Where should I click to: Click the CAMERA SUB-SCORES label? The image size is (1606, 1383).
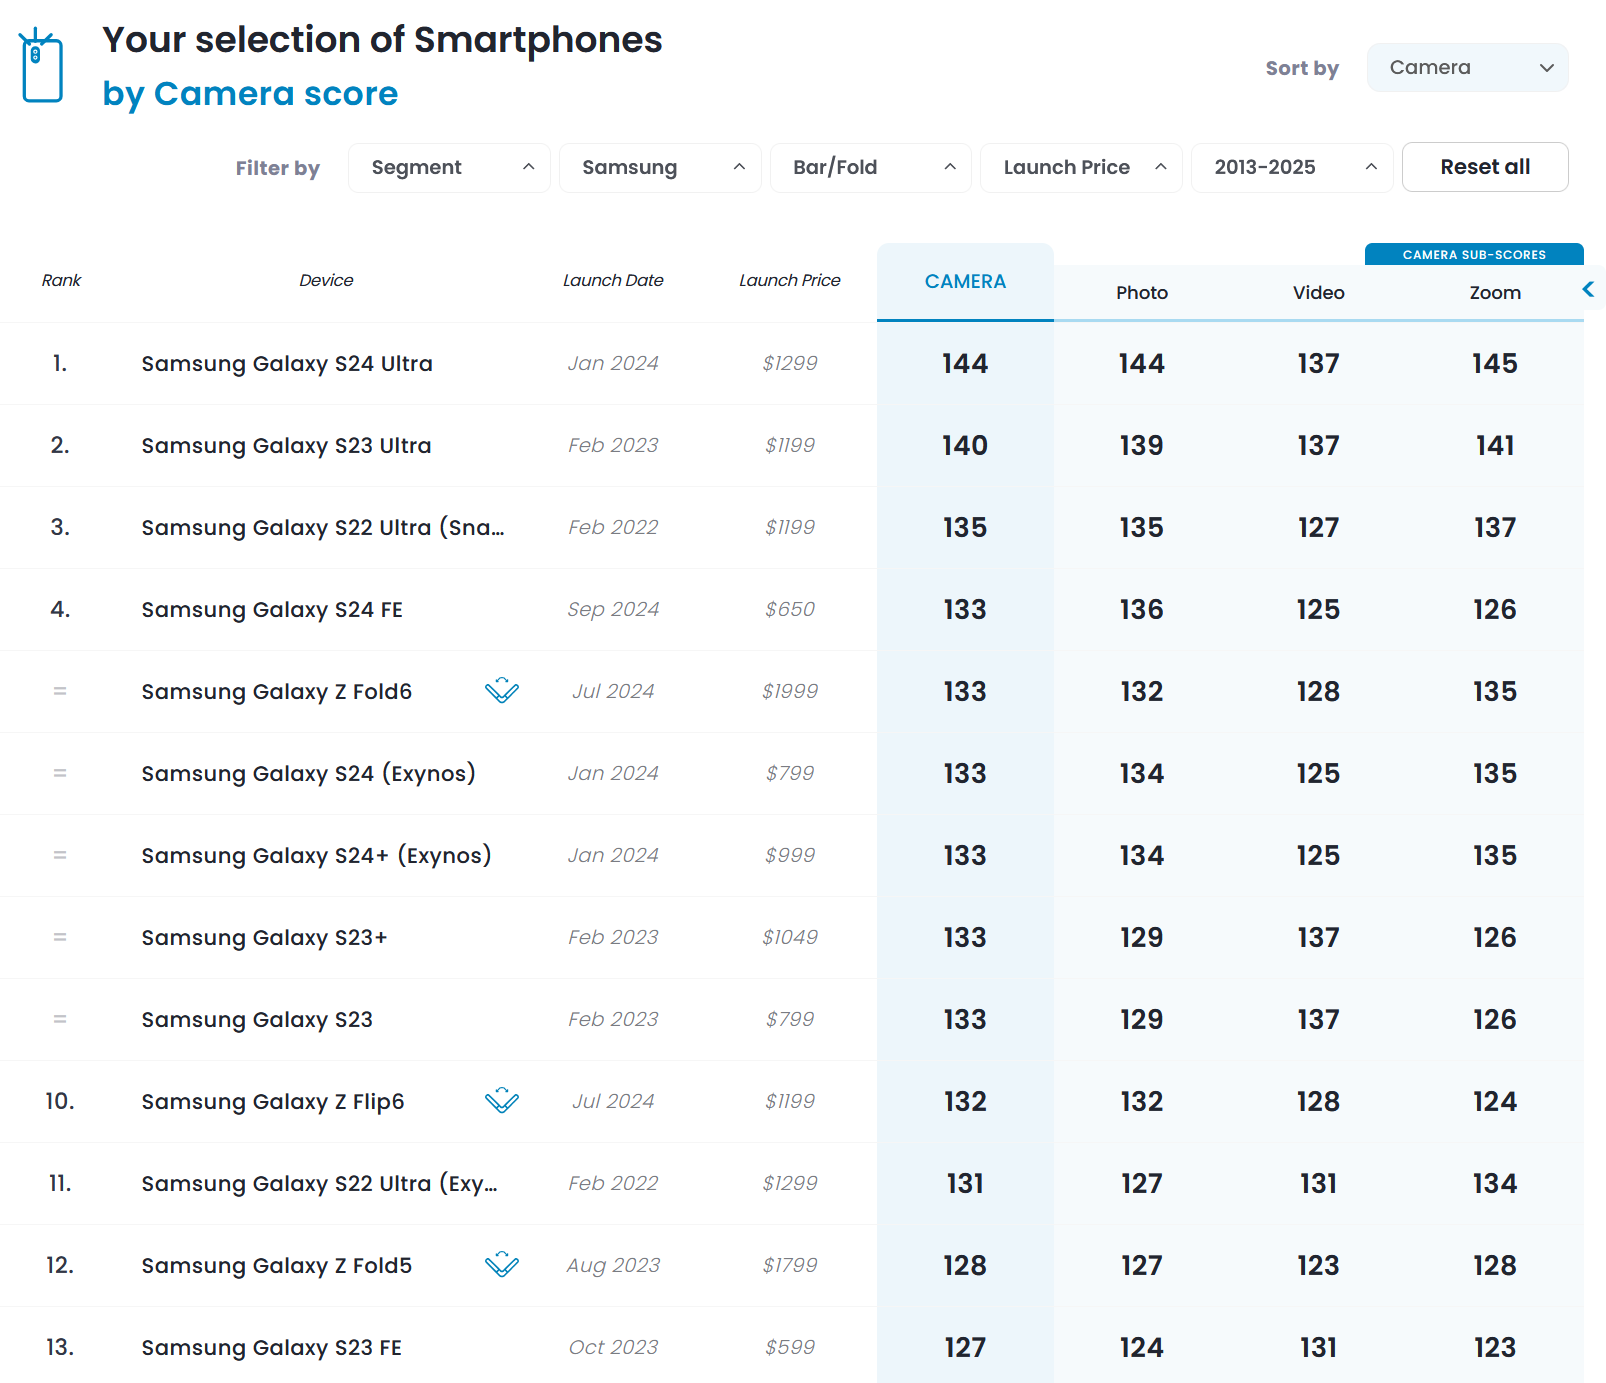(x=1474, y=254)
